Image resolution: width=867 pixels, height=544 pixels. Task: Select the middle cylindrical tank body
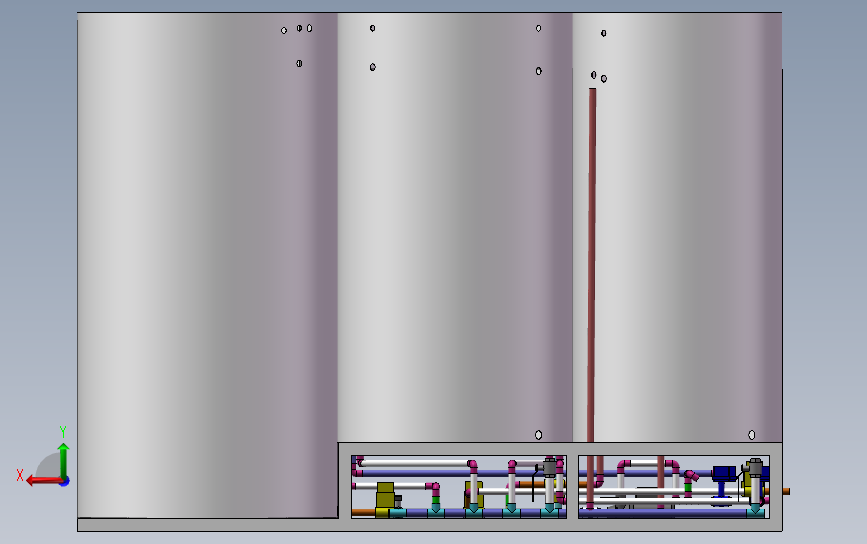[x=455, y=227]
